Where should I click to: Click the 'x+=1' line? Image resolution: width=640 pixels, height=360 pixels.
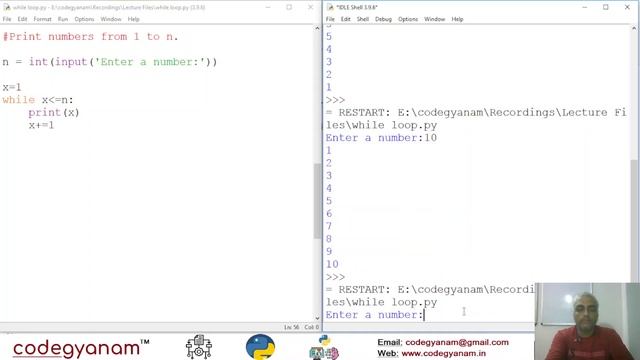click(41, 125)
